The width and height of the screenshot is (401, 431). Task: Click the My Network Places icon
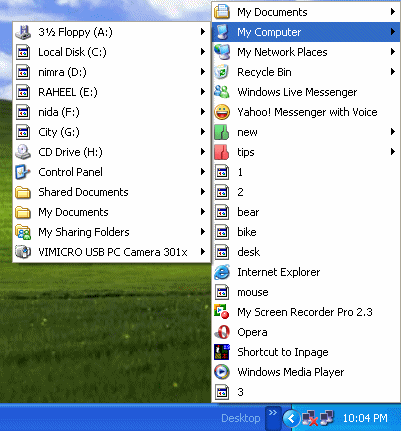222,52
